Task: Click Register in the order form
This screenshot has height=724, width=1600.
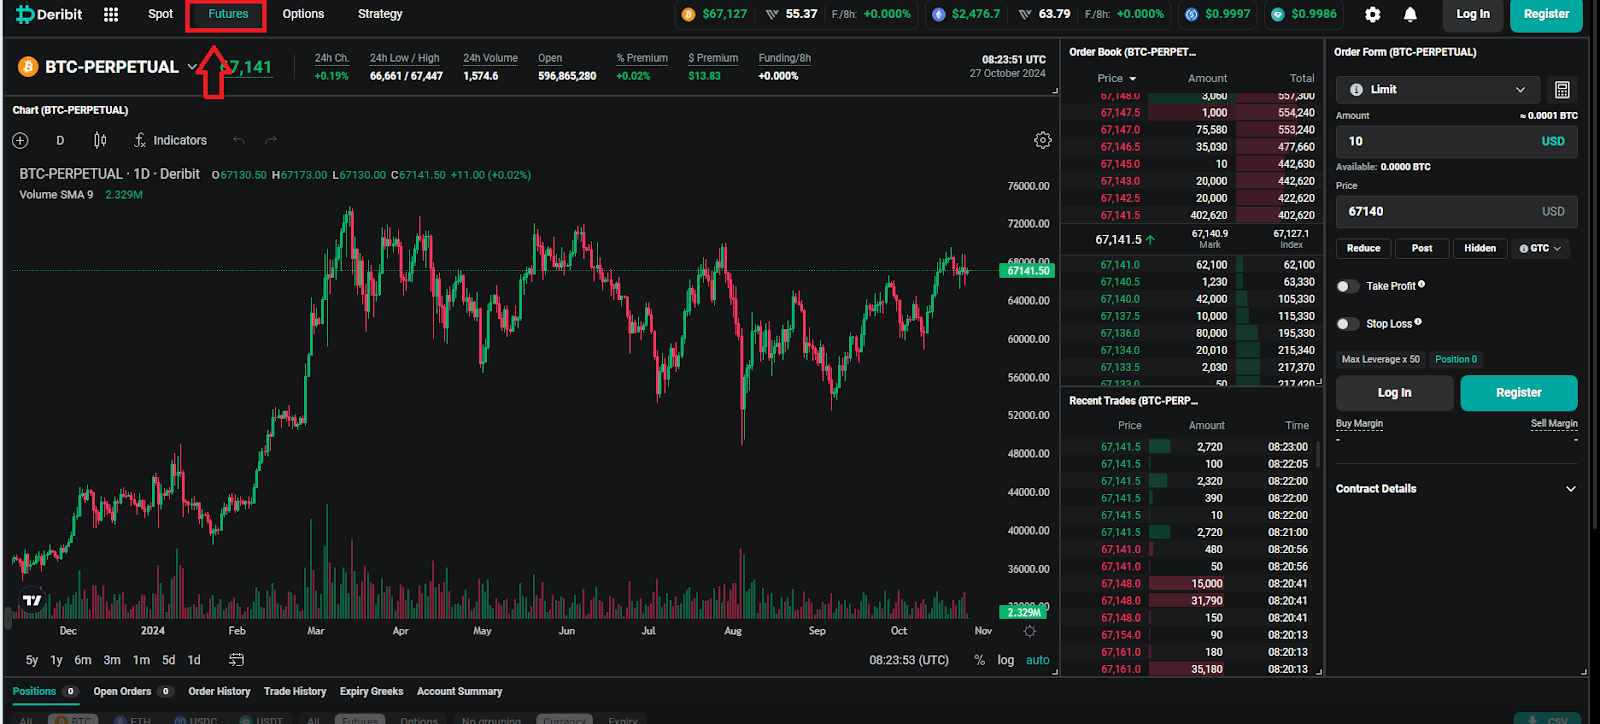Action: pos(1519,393)
